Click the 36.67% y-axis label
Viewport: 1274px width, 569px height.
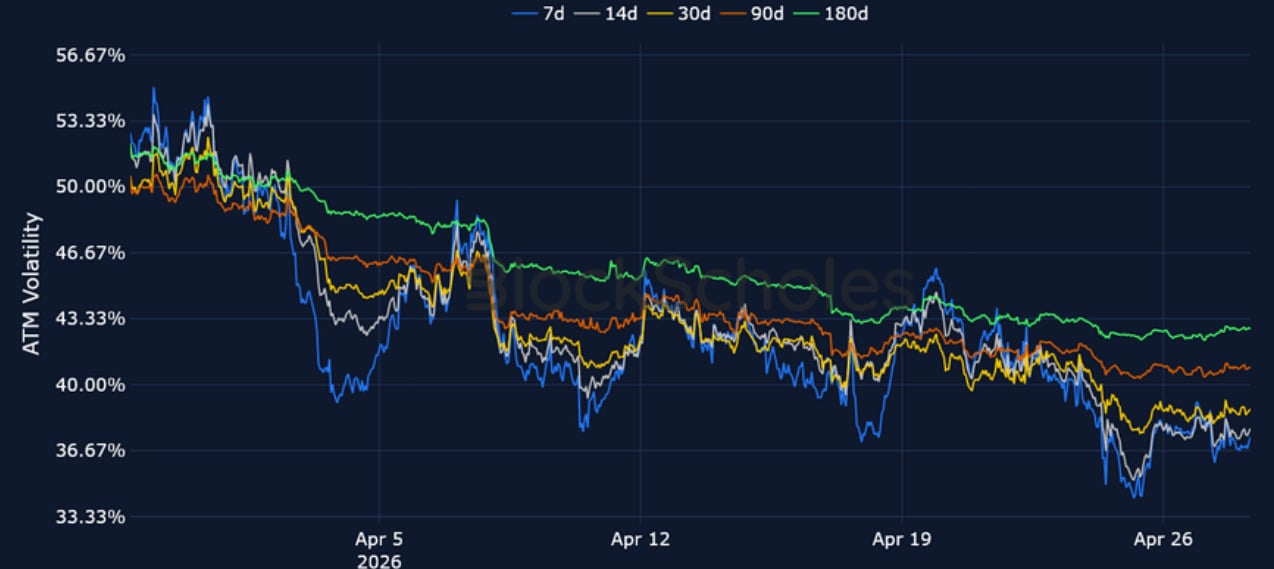[x=88, y=451]
